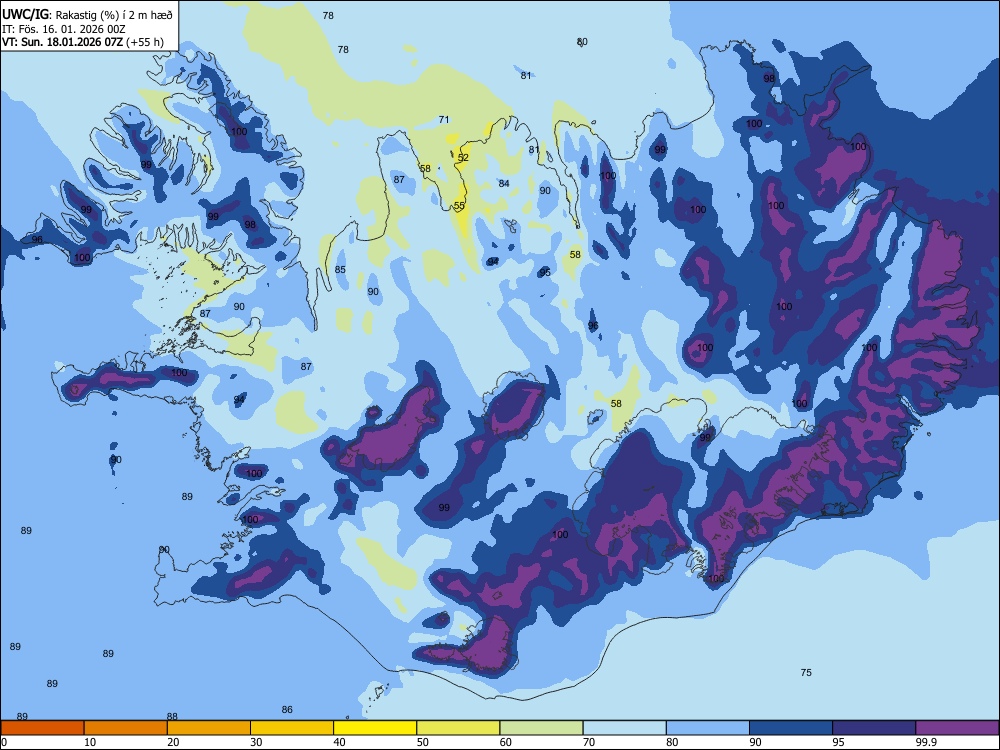Click the '95' humidity value on the map
The height and width of the screenshot is (750, 1000).
coord(545,272)
